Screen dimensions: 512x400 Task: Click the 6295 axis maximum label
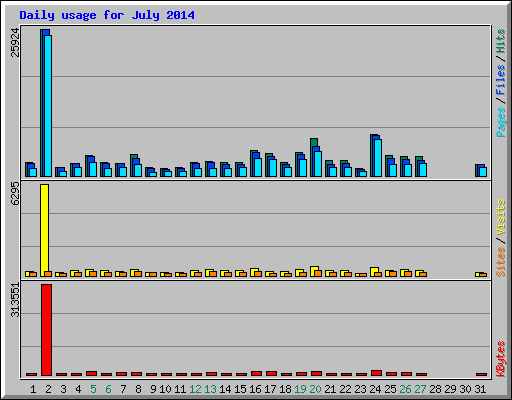click(15, 193)
